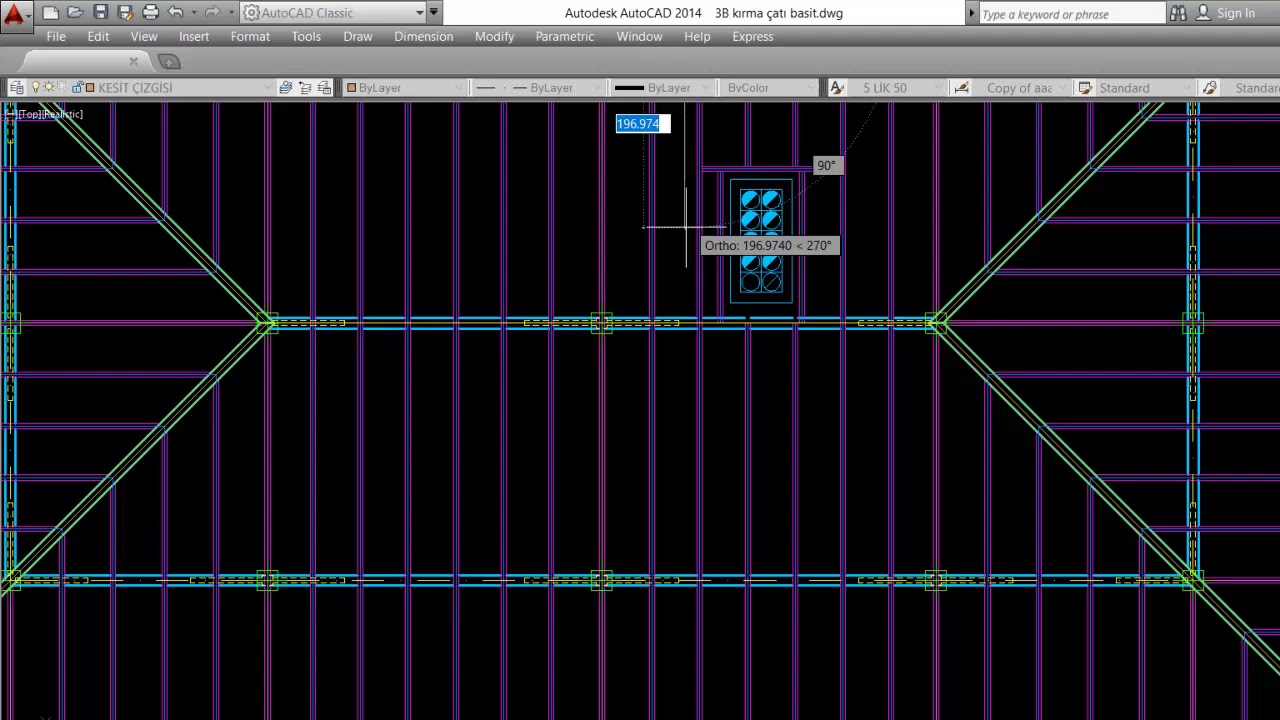Open the Modify menu
Screen dimensions: 1280x720
pyautogui.click(x=494, y=36)
